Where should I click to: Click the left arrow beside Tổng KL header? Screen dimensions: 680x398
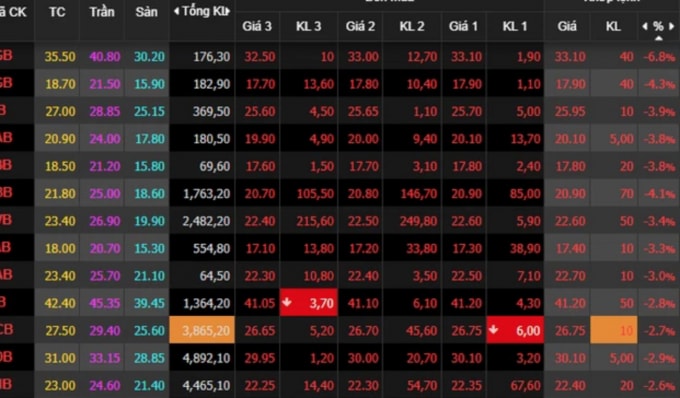pyautogui.click(x=176, y=12)
